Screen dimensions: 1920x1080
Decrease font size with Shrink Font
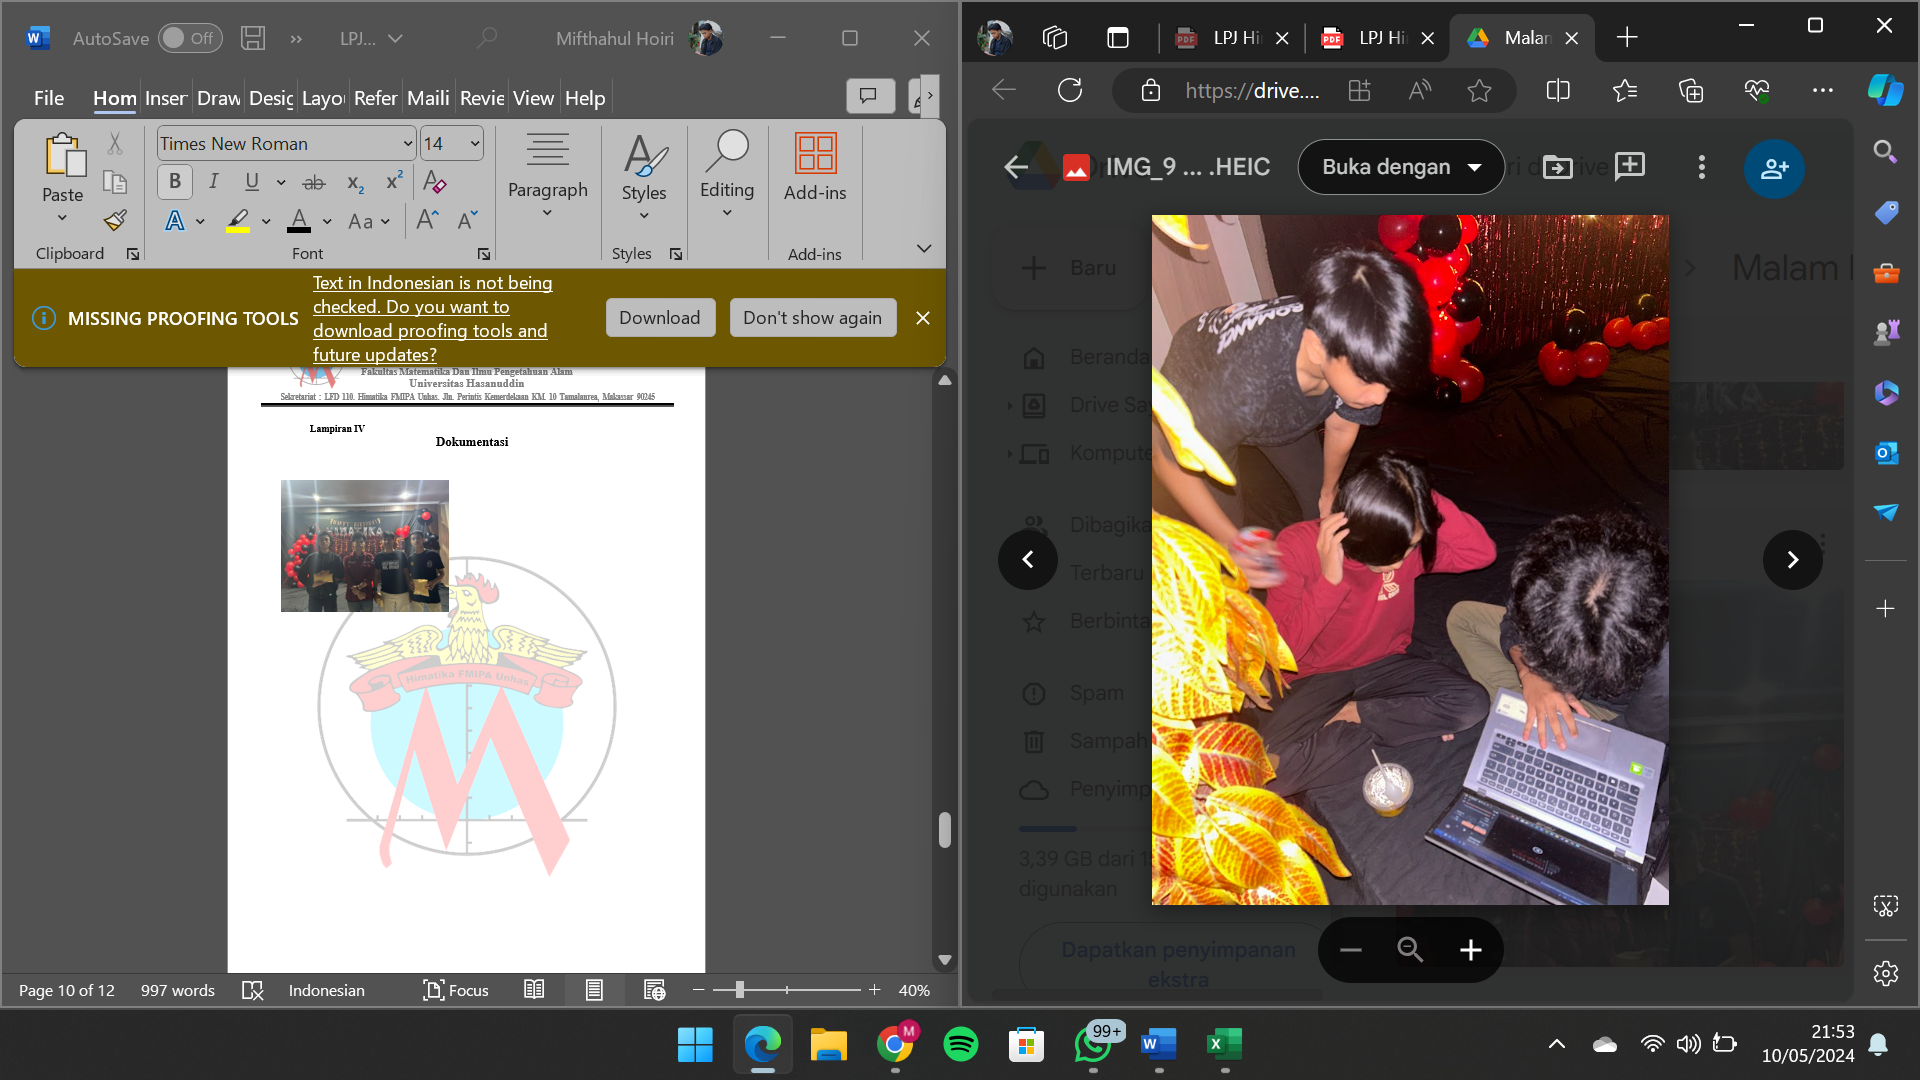(x=467, y=220)
